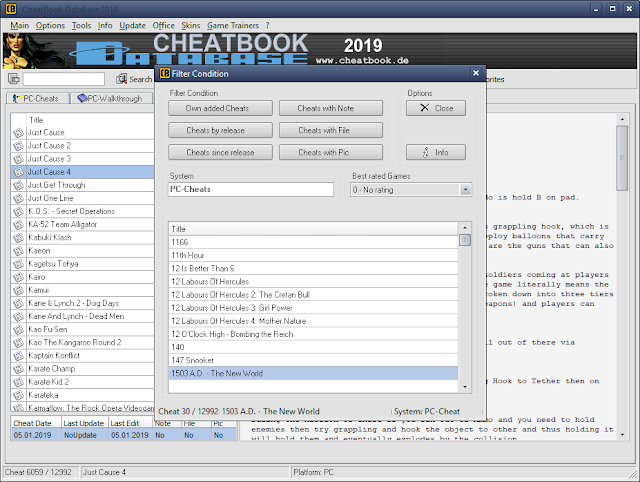
Task: Click the Cheats with File button
Action: point(331,130)
